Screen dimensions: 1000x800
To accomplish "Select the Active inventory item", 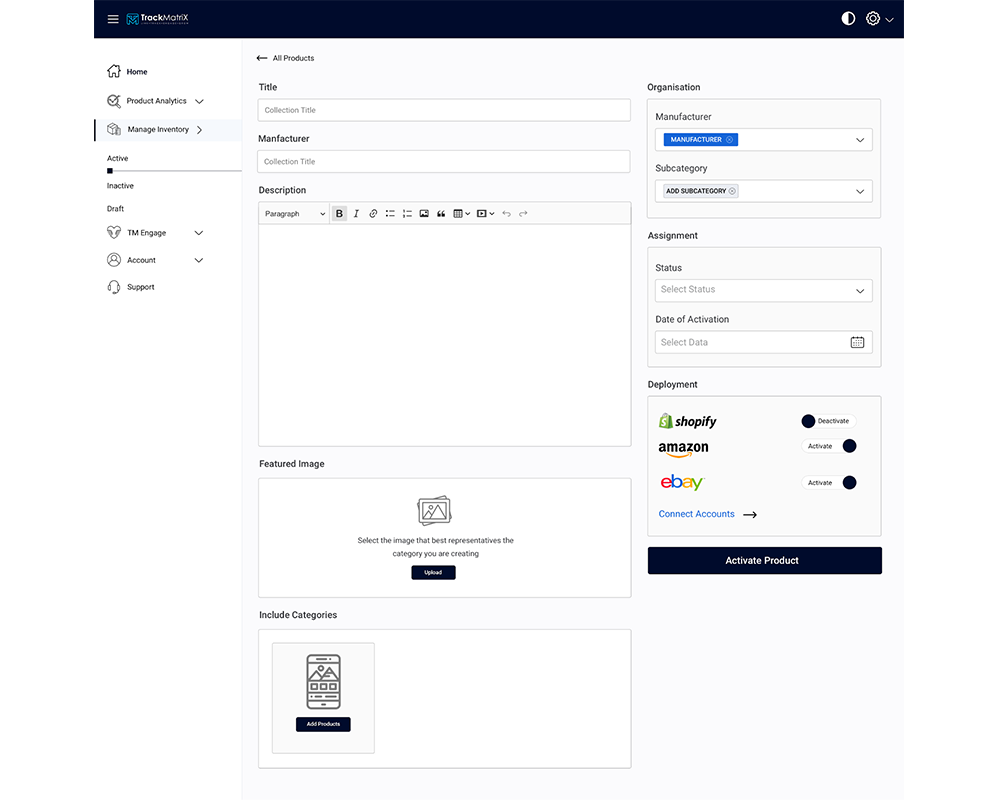I will [x=117, y=158].
